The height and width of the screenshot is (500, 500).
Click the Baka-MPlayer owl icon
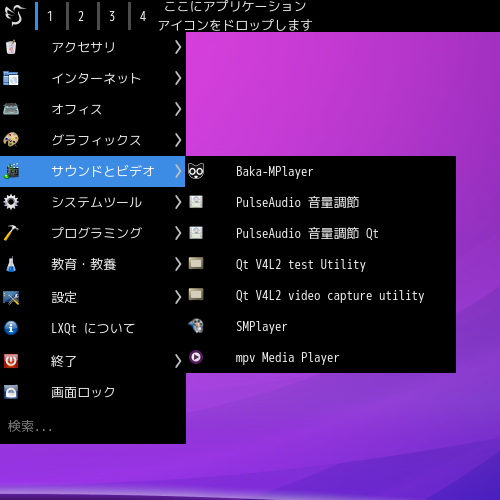[x=196, y=171]
